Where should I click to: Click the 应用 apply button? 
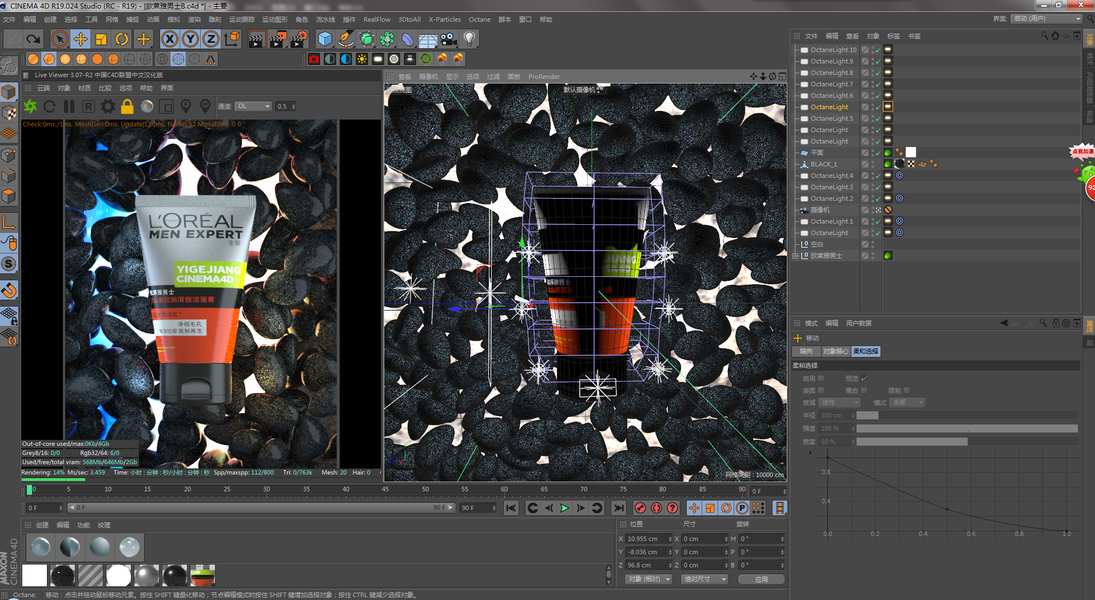(x=762, y=579)
